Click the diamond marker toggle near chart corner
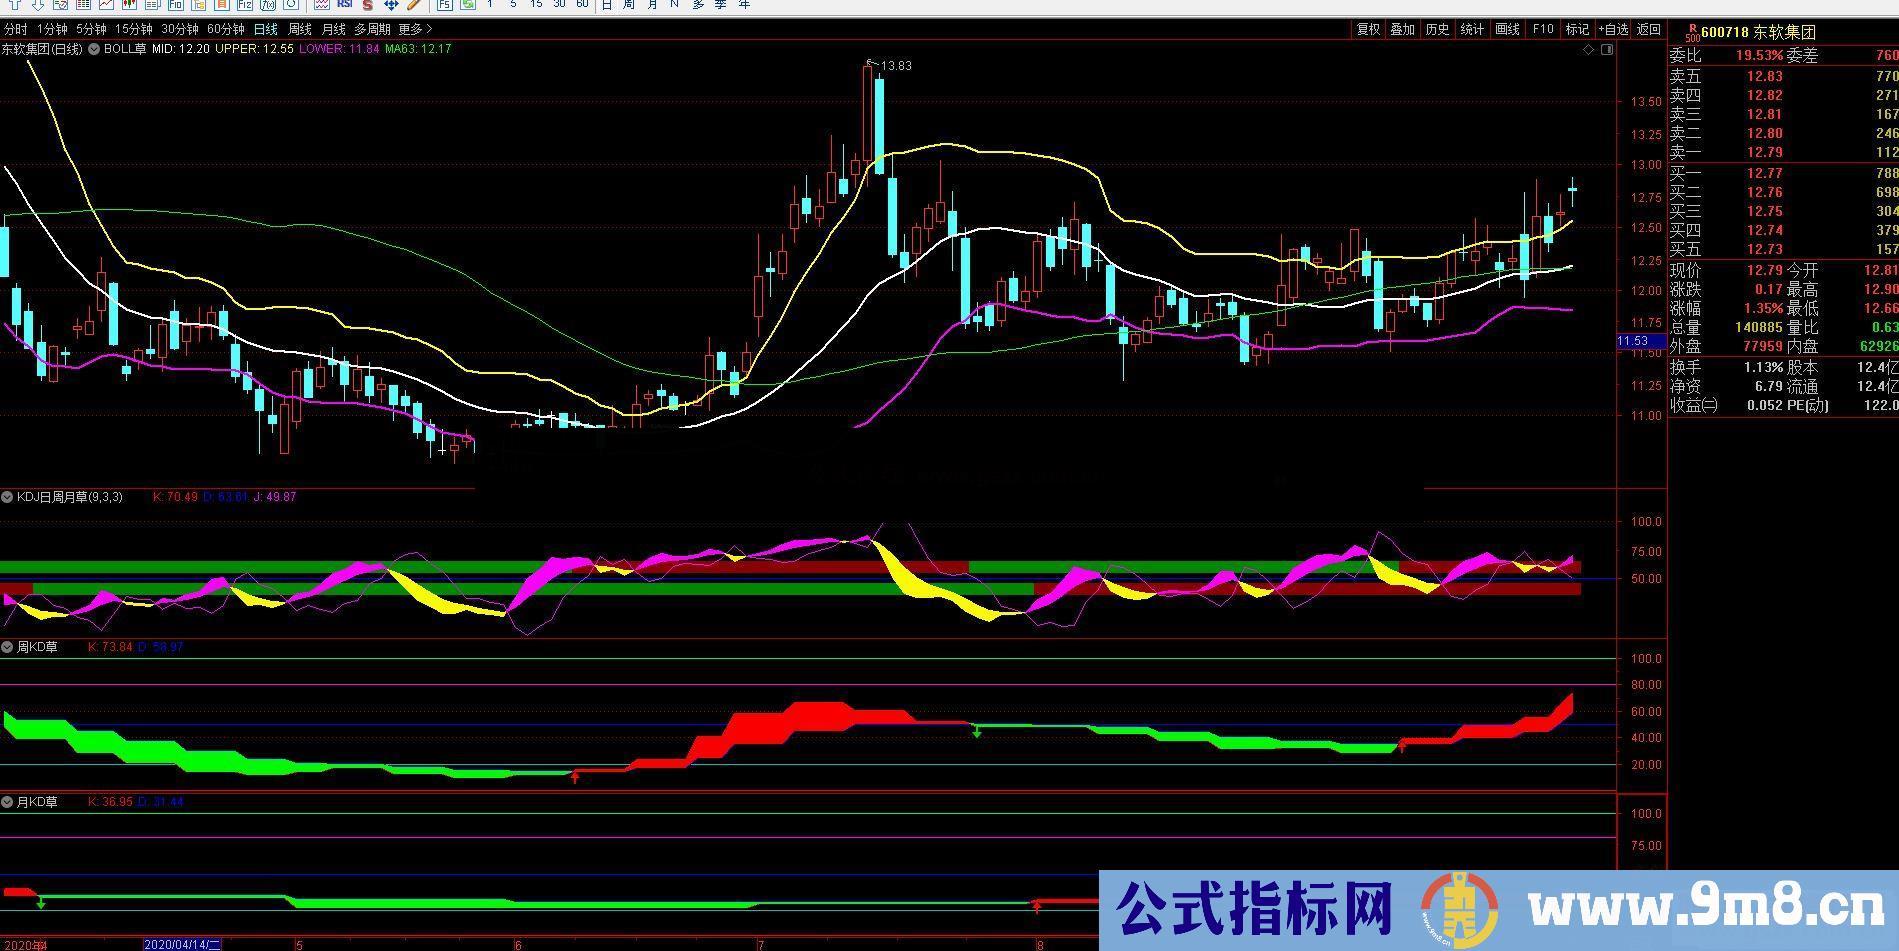Image resolution: width=1899 pixels, height=951 pixels. tap(1588, 49)
